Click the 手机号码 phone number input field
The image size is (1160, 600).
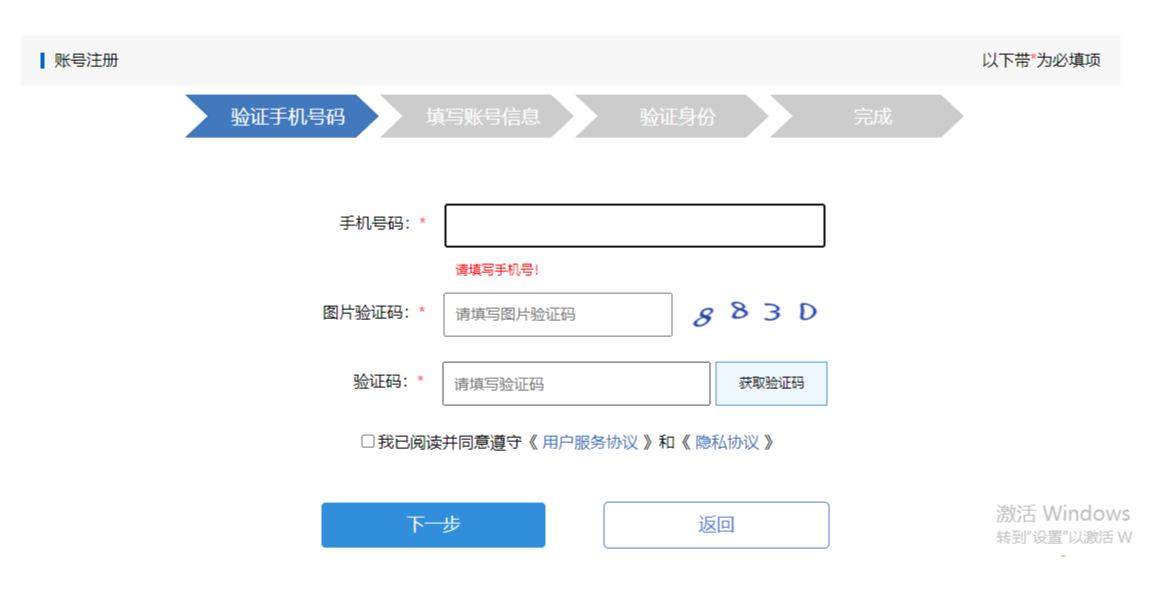click(634, 226)
